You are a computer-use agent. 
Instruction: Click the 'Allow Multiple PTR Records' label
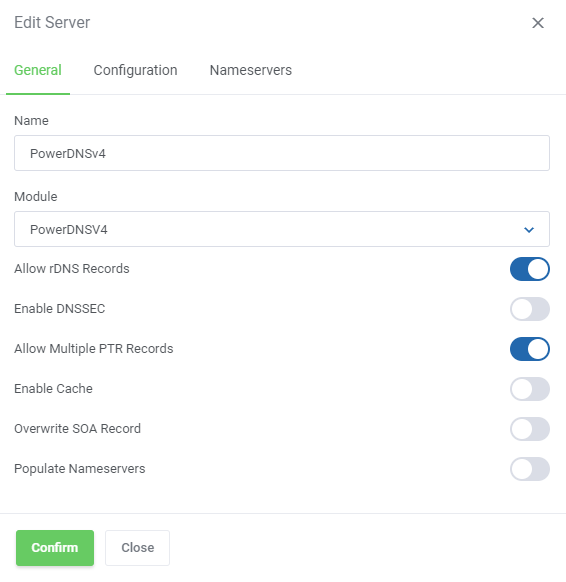(94, 349)
